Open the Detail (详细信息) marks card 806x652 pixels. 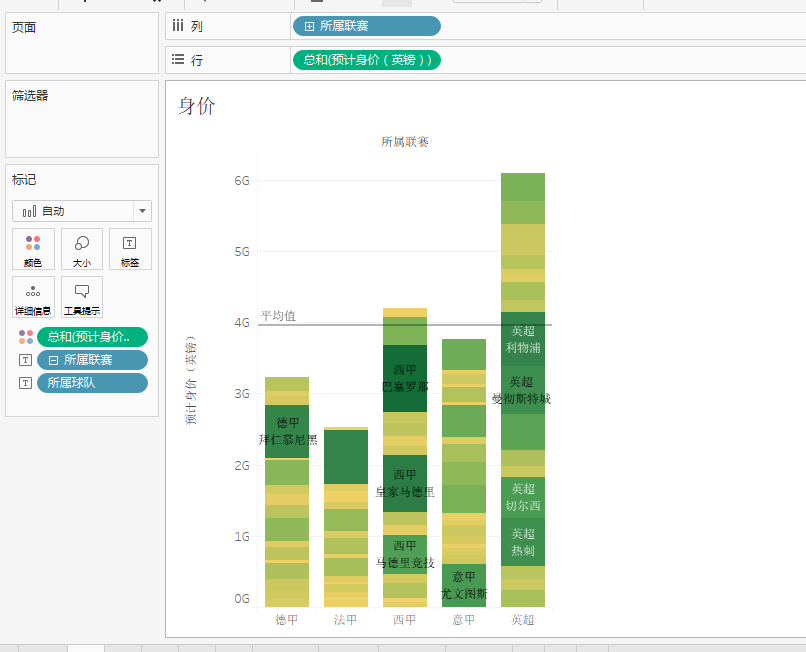point(33,297)
